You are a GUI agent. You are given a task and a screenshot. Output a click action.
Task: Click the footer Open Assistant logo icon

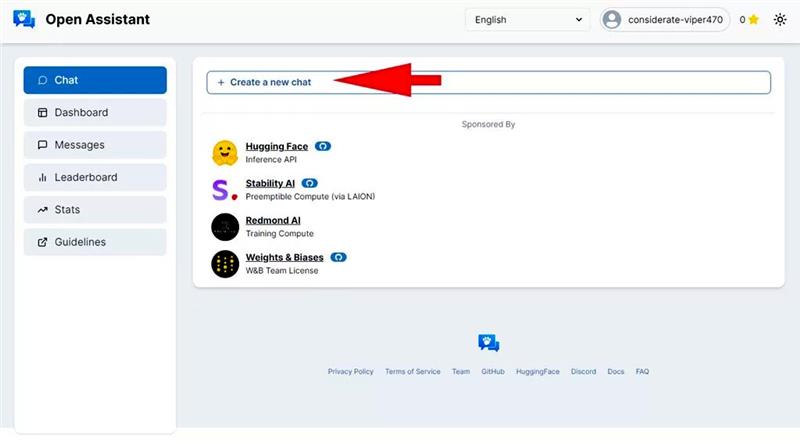pyautogui.click(x=488, y=344)
